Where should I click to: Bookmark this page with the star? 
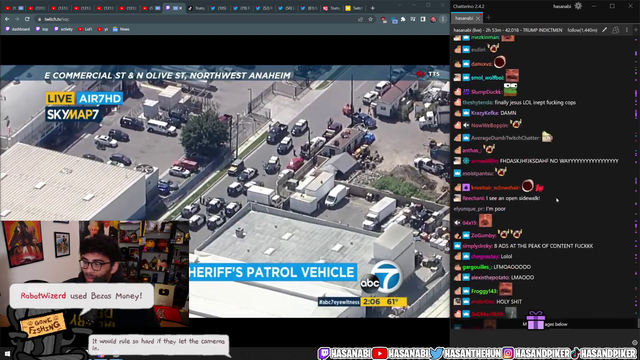pyautogui.click(x=370, y=19)
